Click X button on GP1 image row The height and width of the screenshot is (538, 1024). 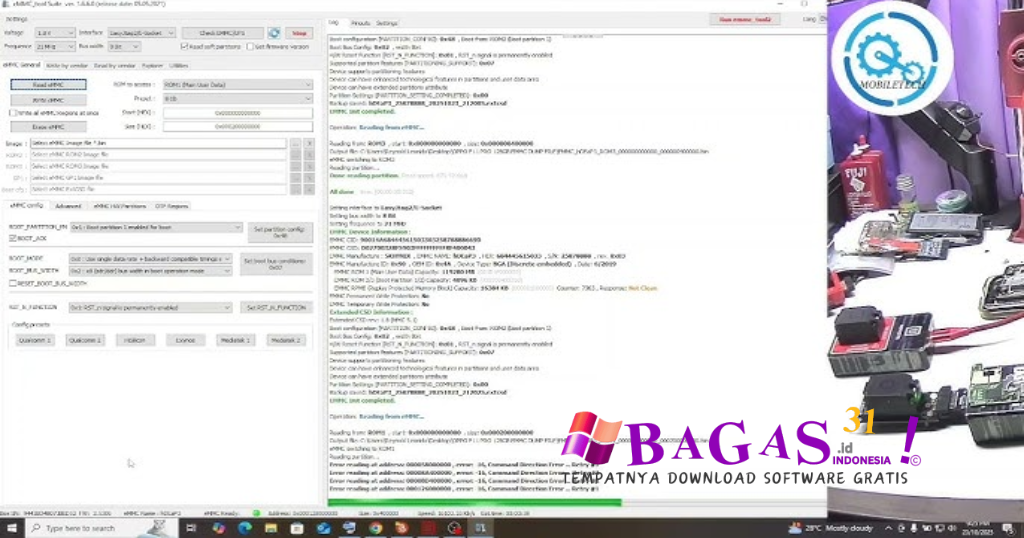point(309,178)
